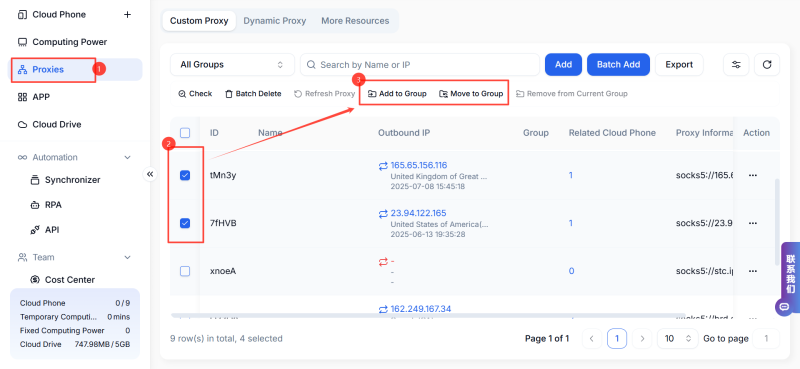Click outbound IP 23.94.122.165
This screenshot has width=800, height=369.
[418, 213]
